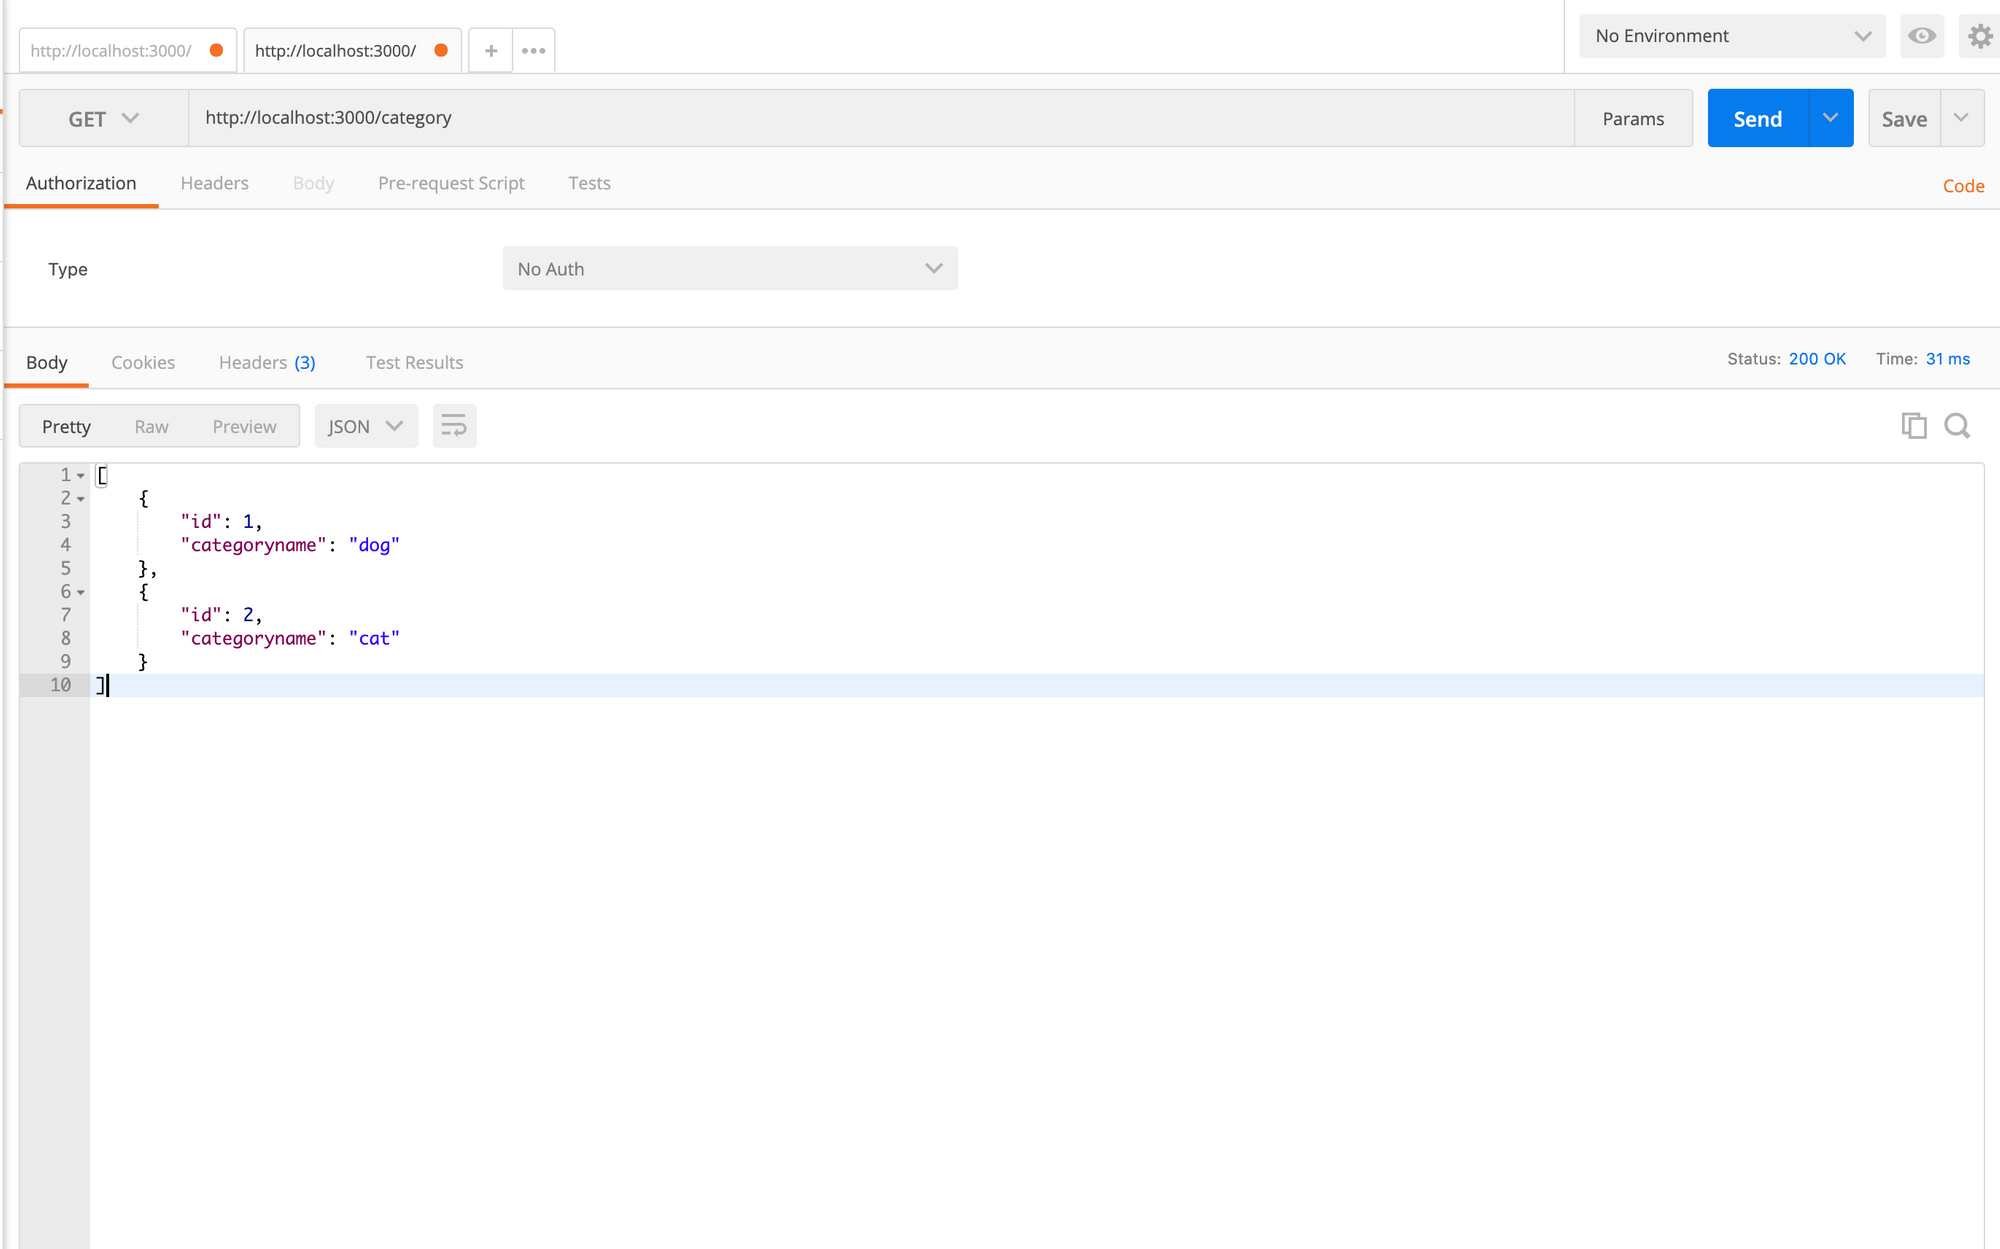Open the response Cookies tab
The width and height of the screenshot is (2000, 1249).
click(143, 362)
